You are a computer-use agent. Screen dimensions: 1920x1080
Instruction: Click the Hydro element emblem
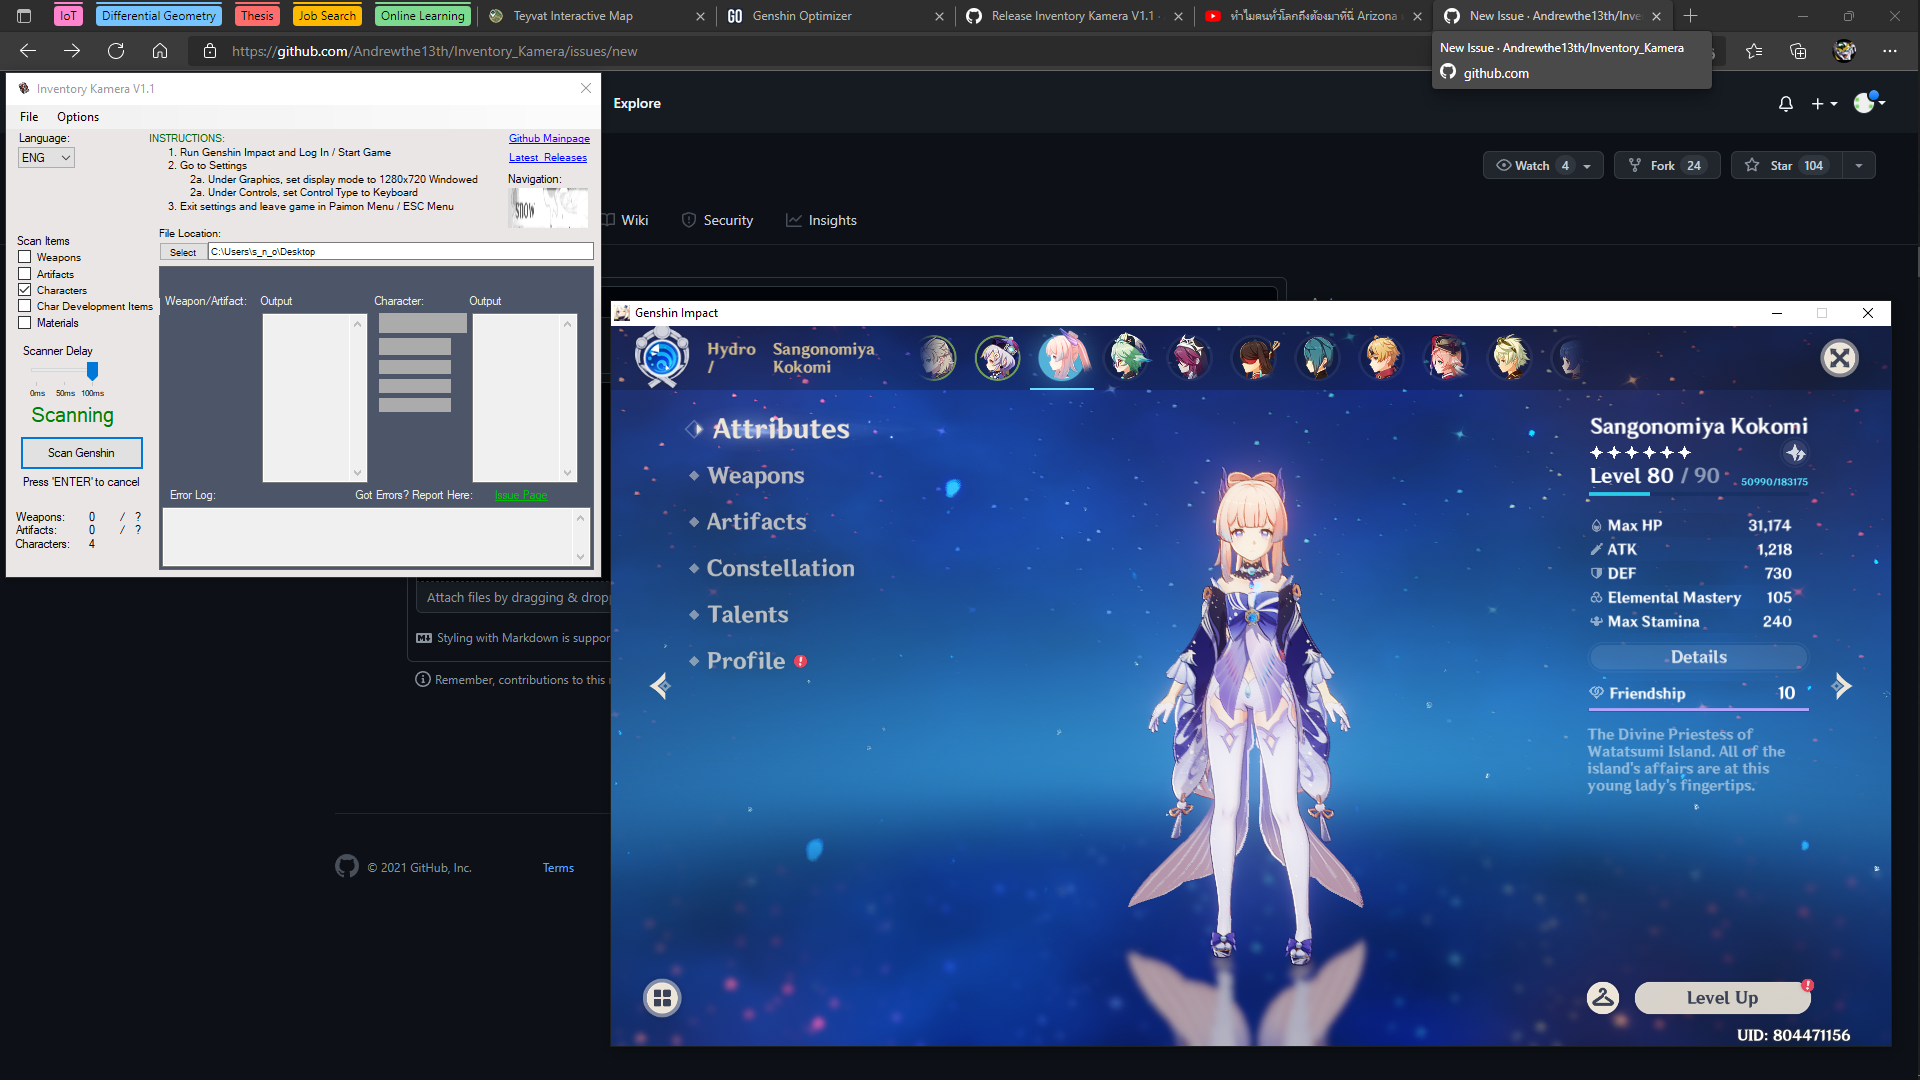(x=662, y=357)
